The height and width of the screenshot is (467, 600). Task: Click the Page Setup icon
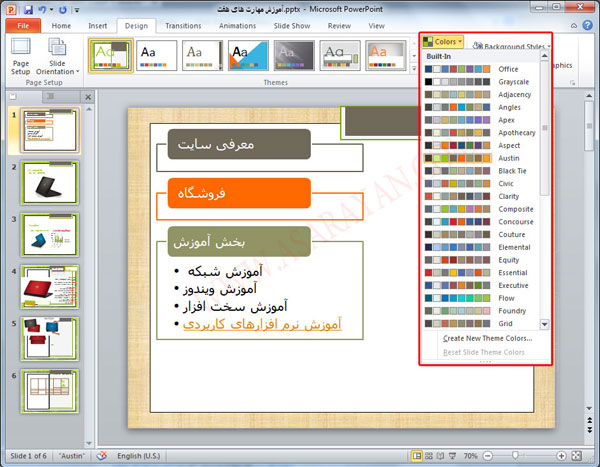pos(21,55)
